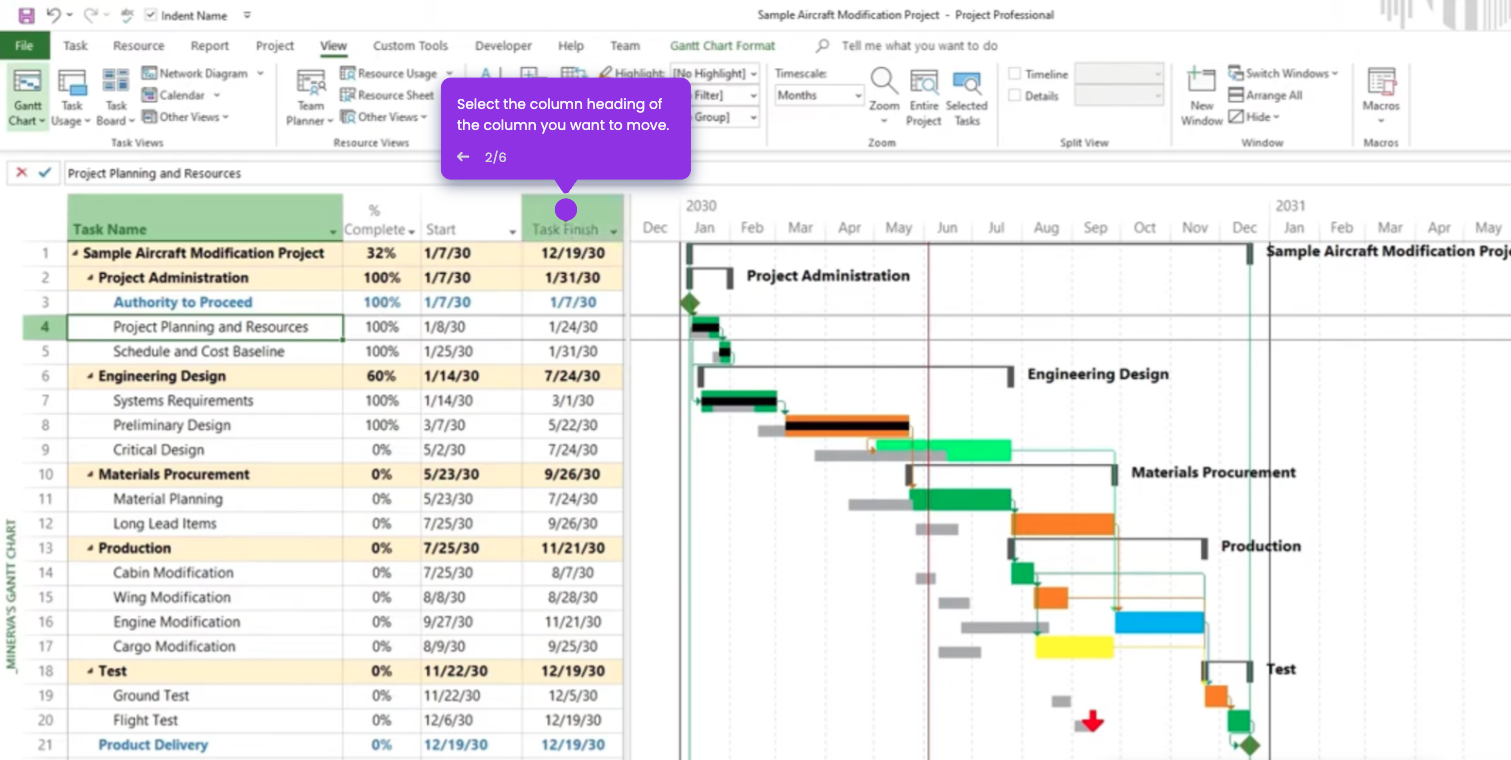Switch to the Project ribbon tab
Image resolution: width=1511 pixels, height=760 pixels.
[x=275, y=46]
